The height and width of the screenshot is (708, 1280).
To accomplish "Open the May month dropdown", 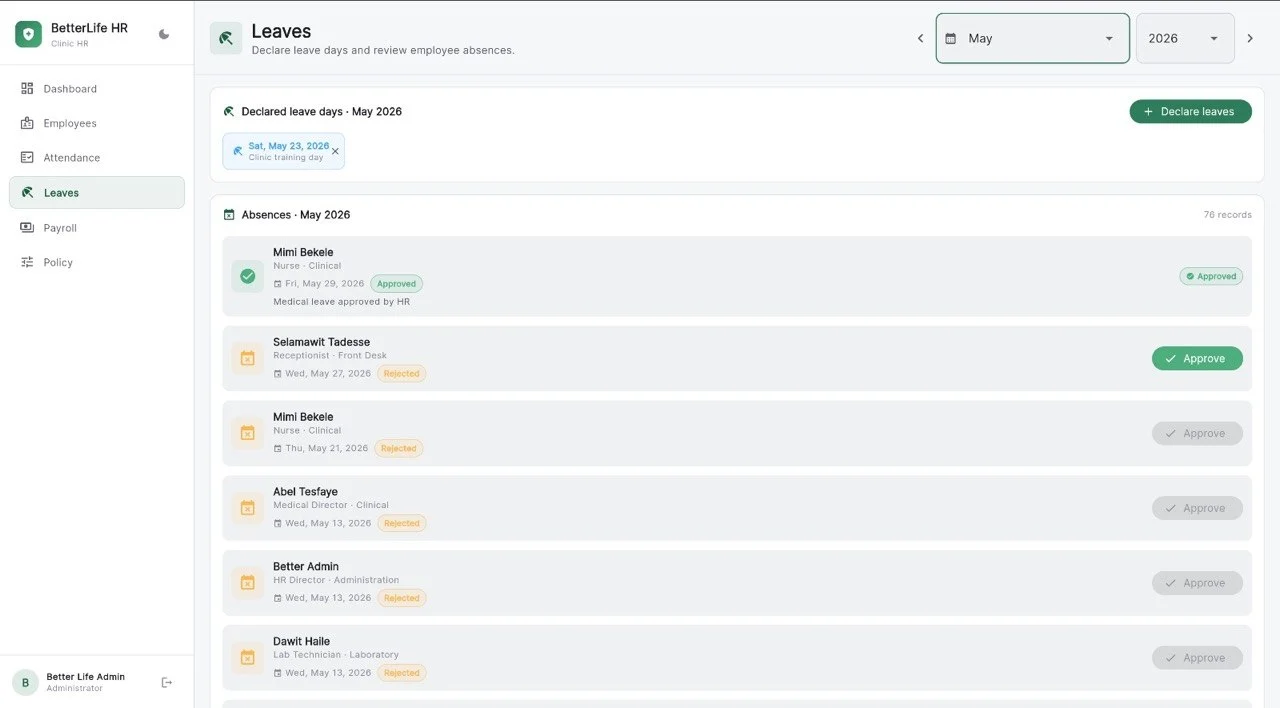I will coord(1033,38).
